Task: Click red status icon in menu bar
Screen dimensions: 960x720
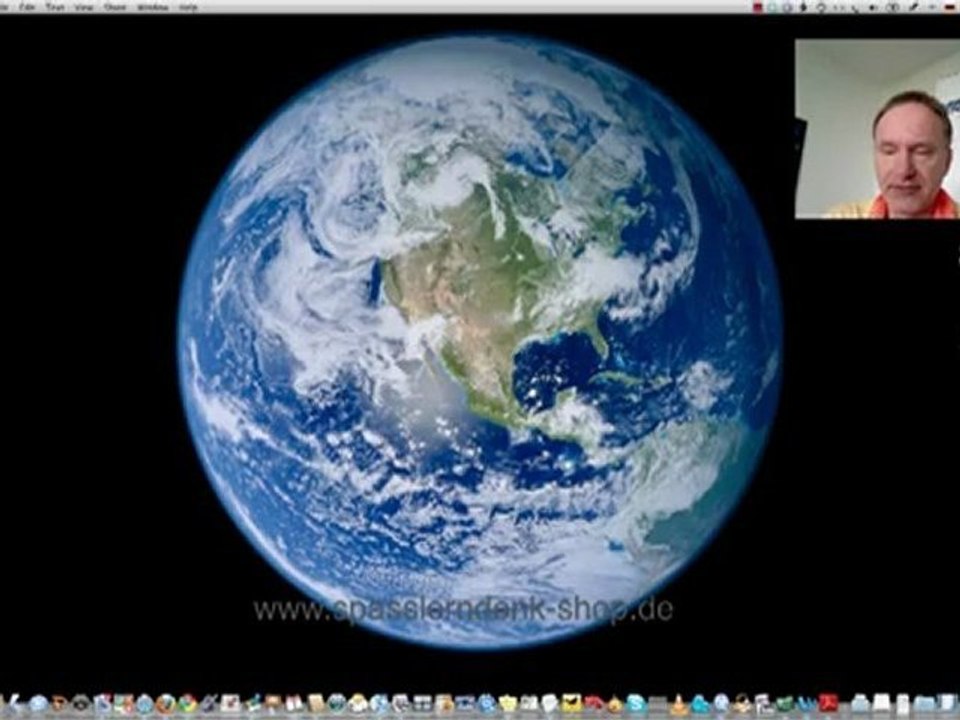Action: click(757, 7)
